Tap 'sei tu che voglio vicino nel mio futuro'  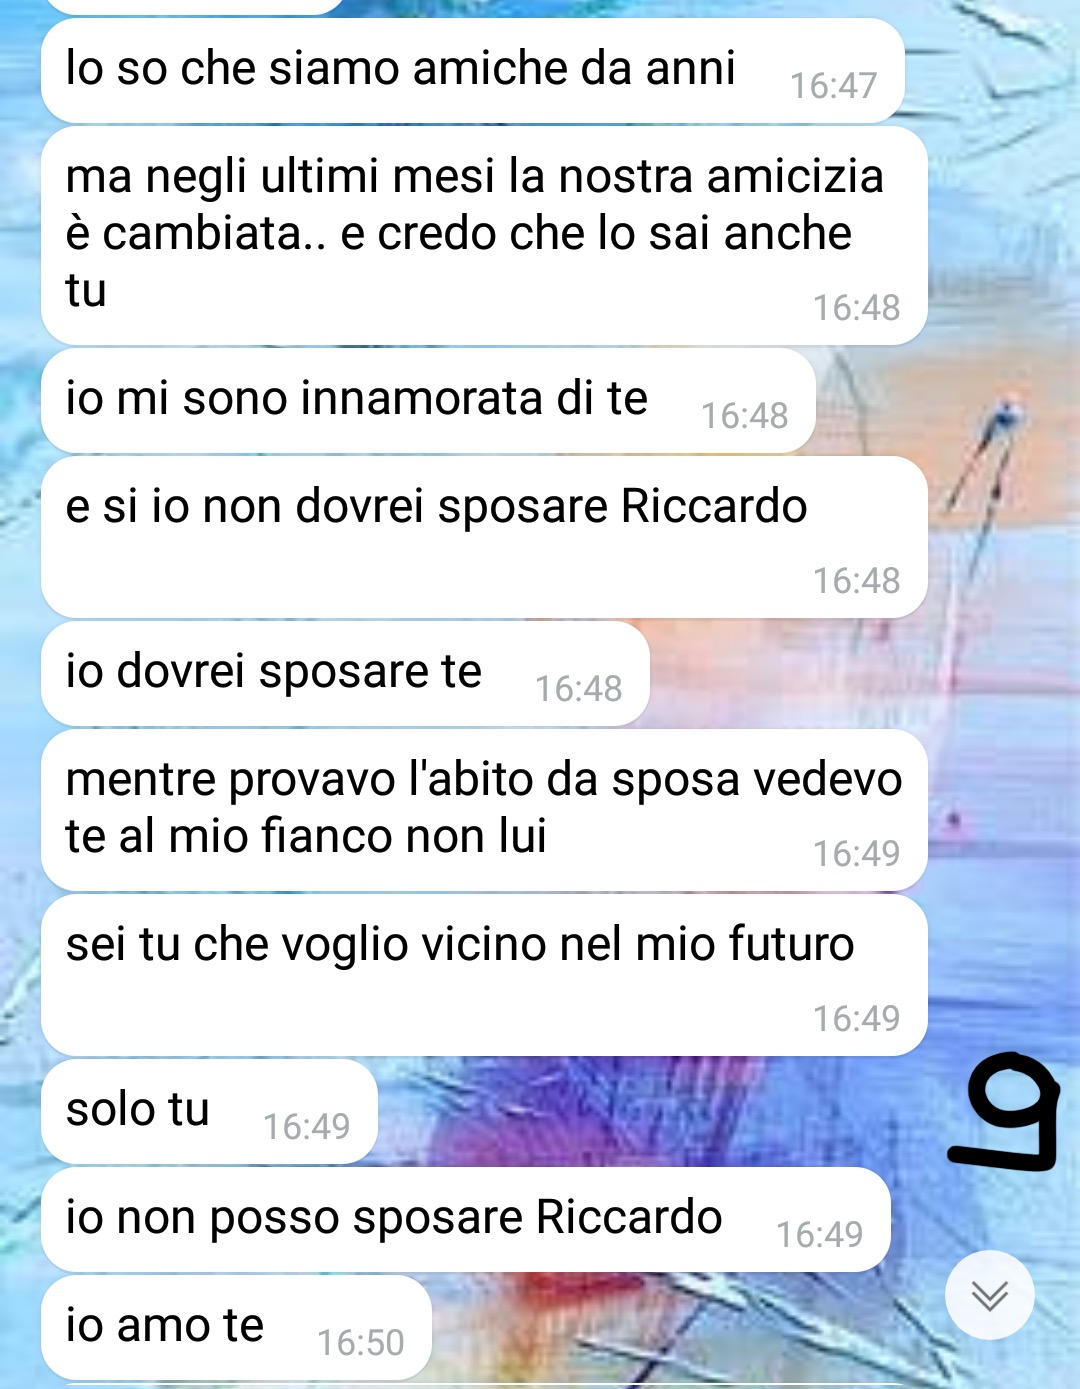pyautogui.click(x=484, y=975)
